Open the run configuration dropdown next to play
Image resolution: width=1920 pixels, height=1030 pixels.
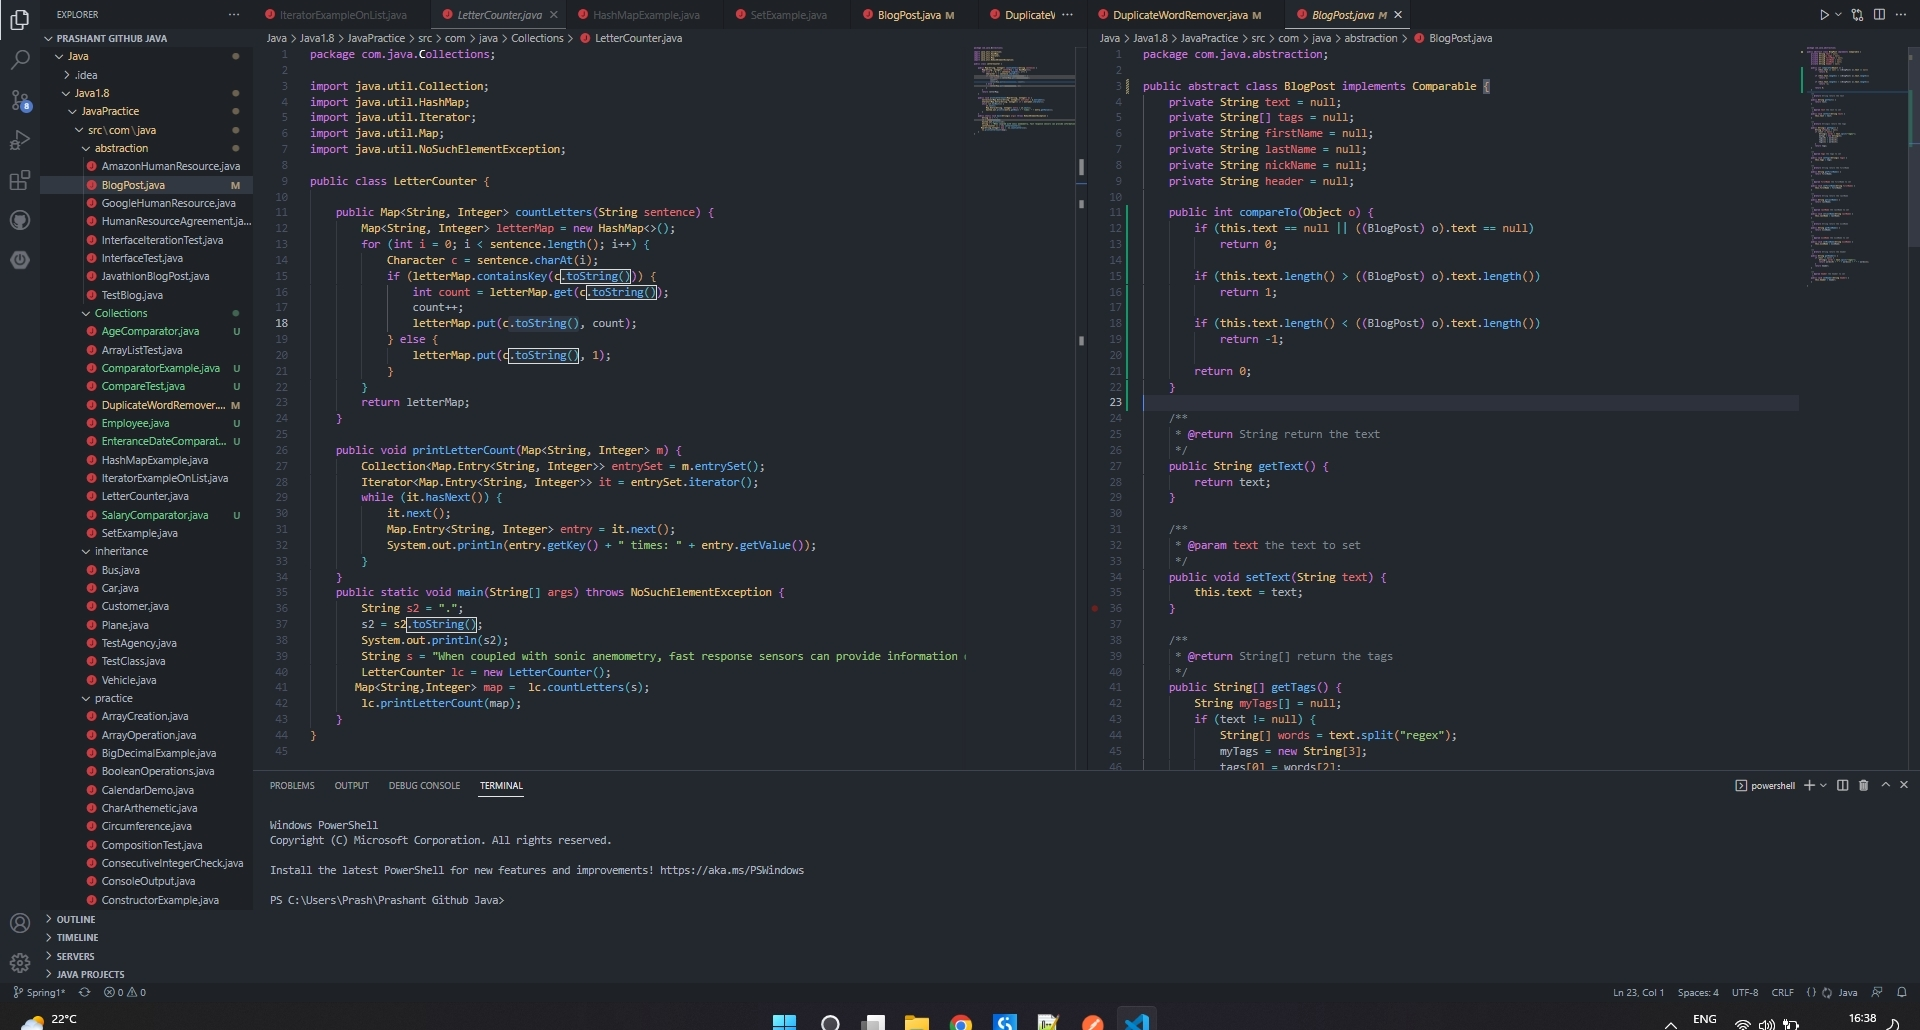[1838, 14]
